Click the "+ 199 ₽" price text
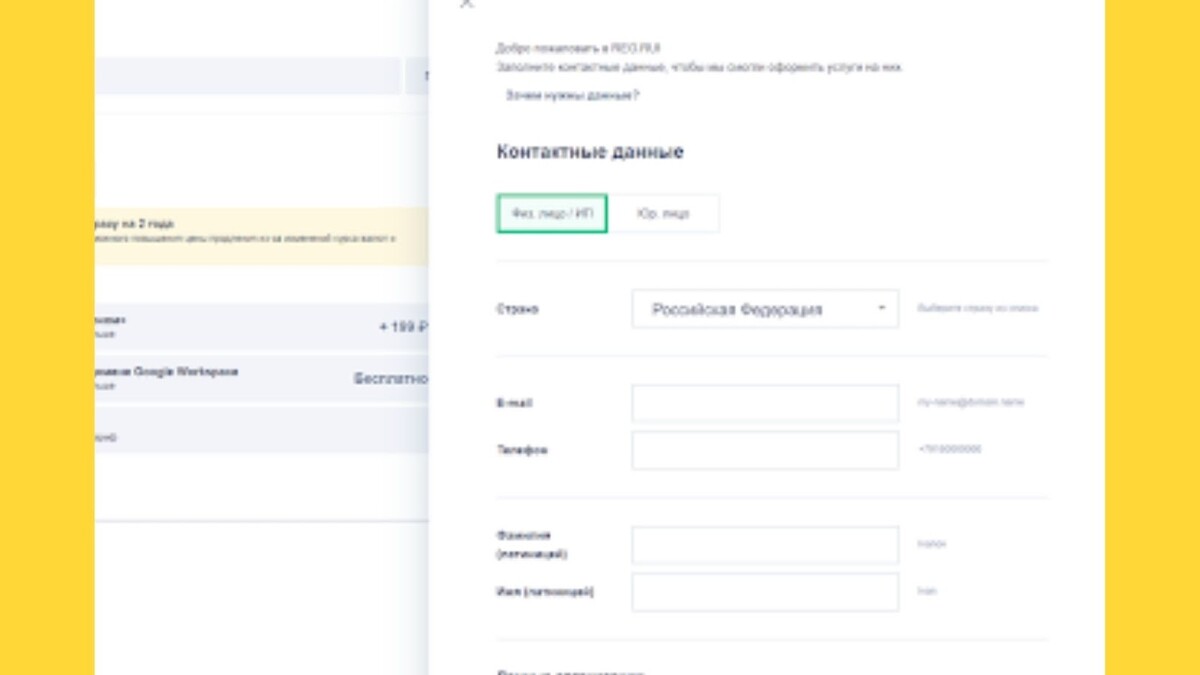Image resolution: width=1200 pixels, height=675 pixels. coord(403,327)
